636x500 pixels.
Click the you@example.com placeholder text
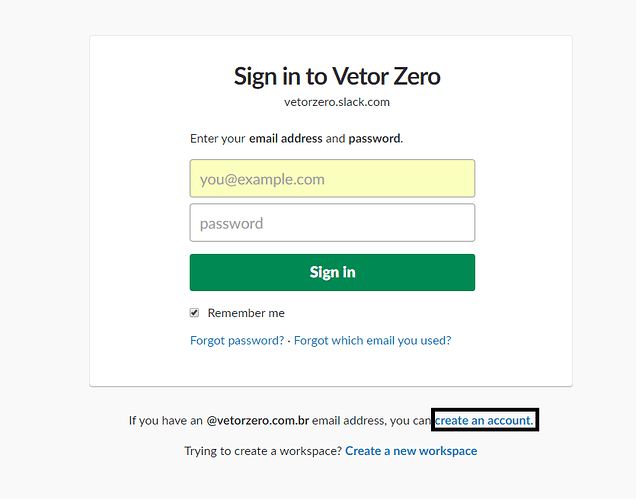(262, 179)
